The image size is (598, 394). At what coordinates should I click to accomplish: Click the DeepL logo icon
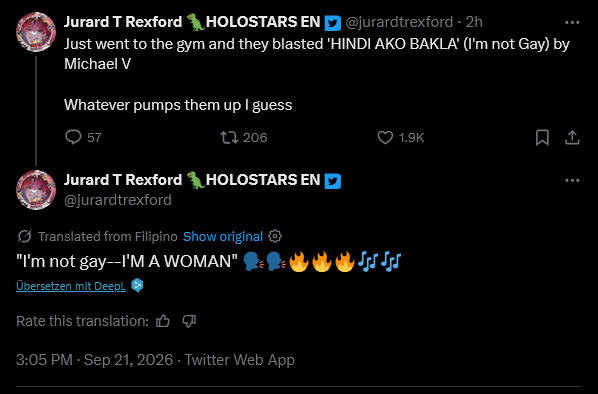coord(137,286)
